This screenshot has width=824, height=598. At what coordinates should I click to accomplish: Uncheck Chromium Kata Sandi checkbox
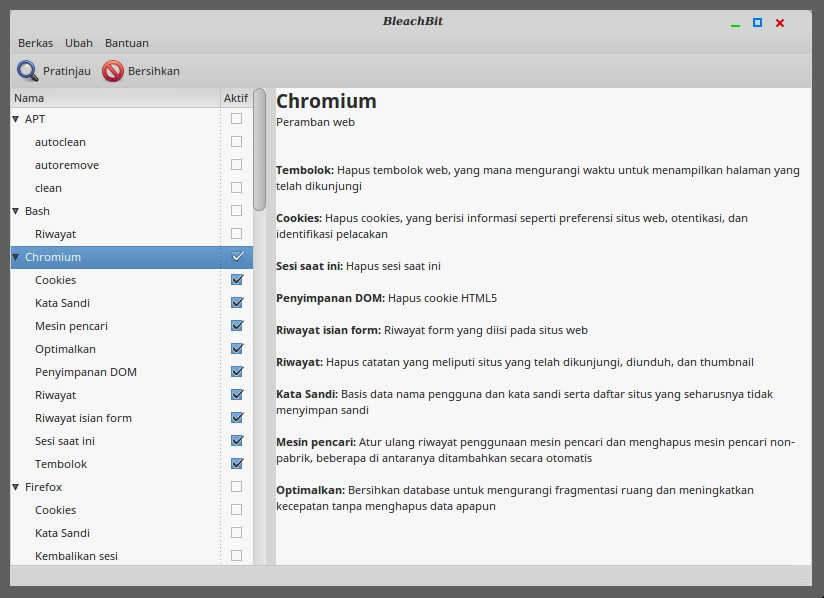point(238,303)
